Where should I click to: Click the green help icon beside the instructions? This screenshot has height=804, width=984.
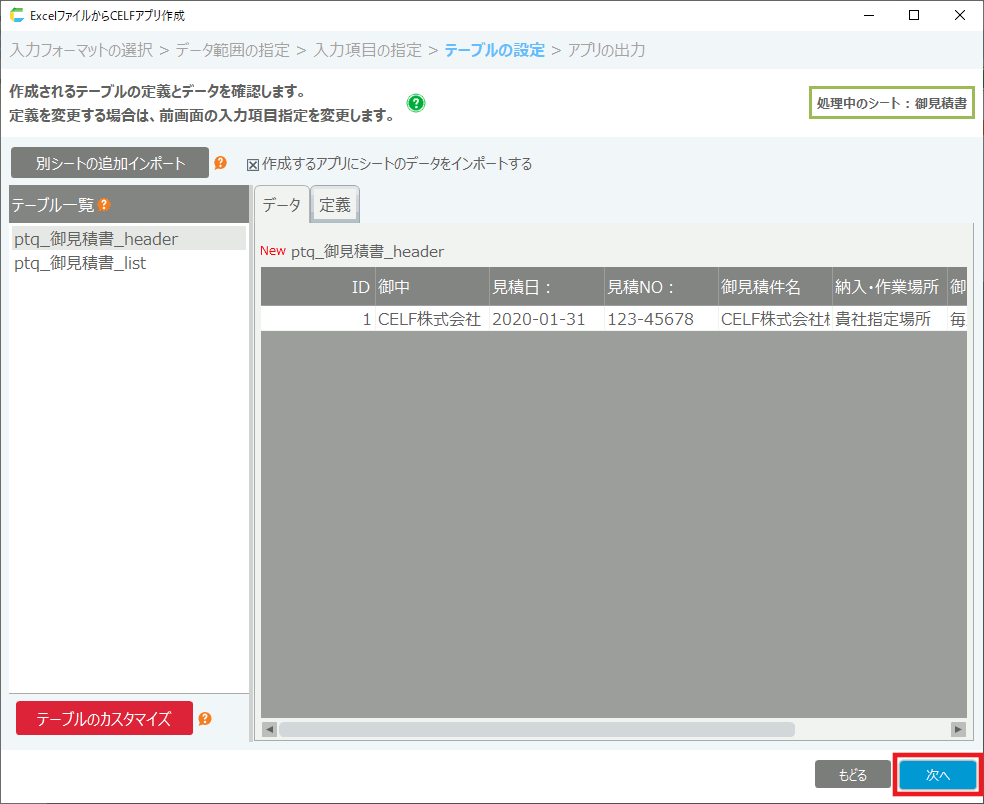[416, 103]
